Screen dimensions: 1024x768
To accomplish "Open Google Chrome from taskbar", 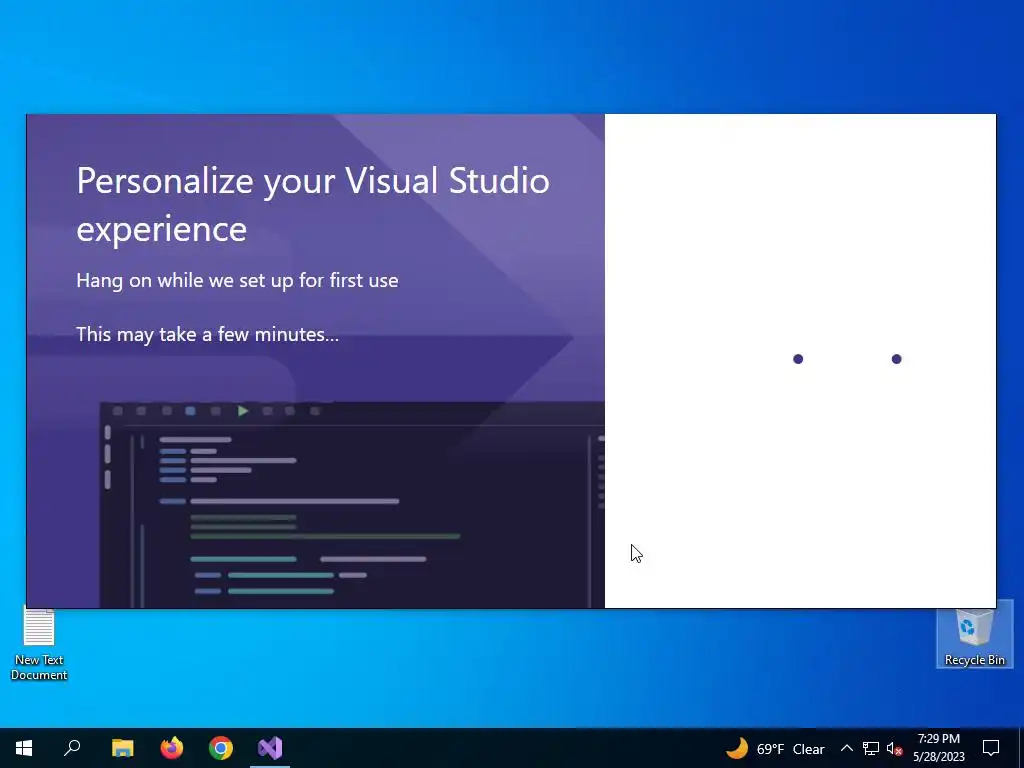I will [x=221, y=748].
